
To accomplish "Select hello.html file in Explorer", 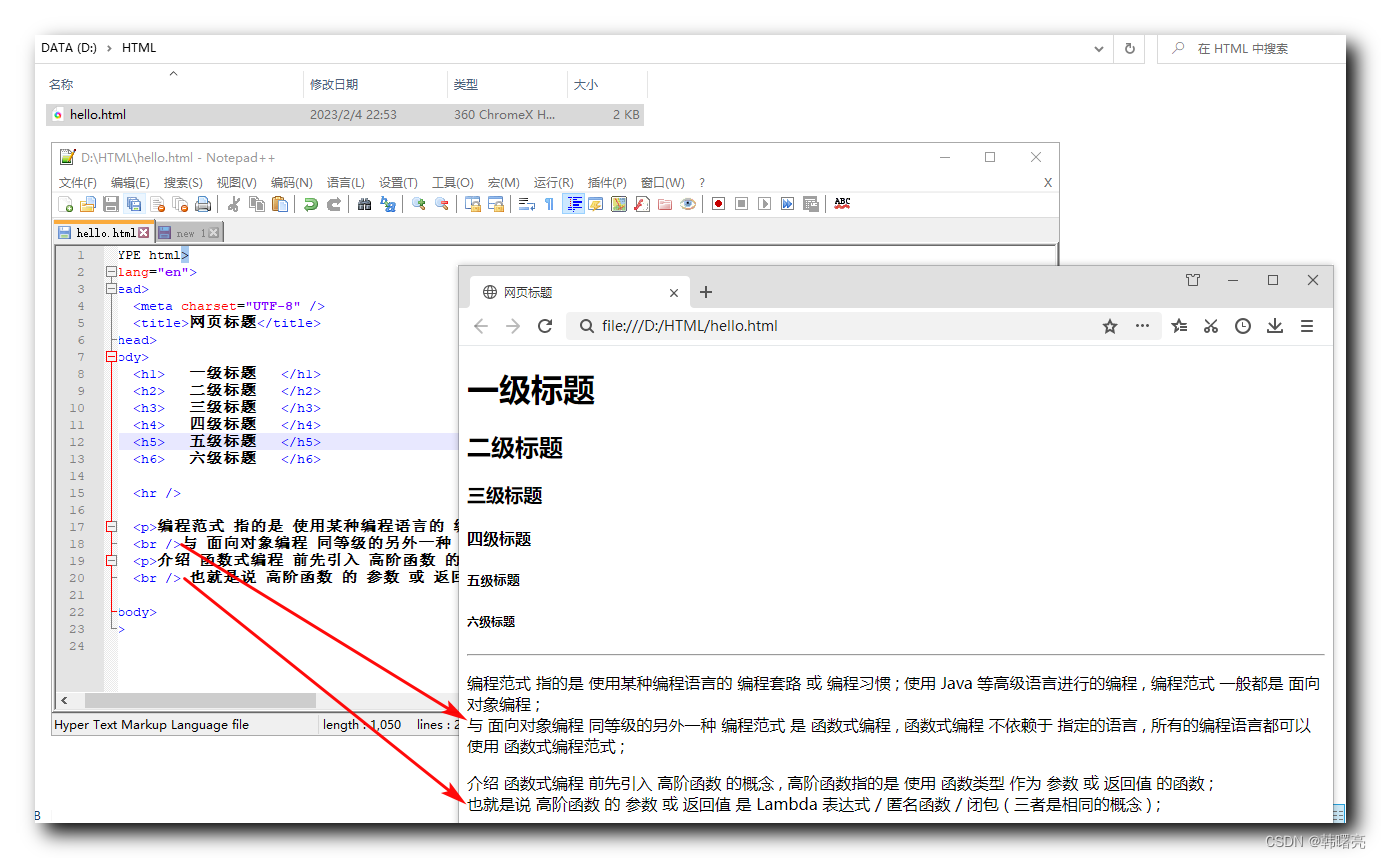I will click(345, 115).
